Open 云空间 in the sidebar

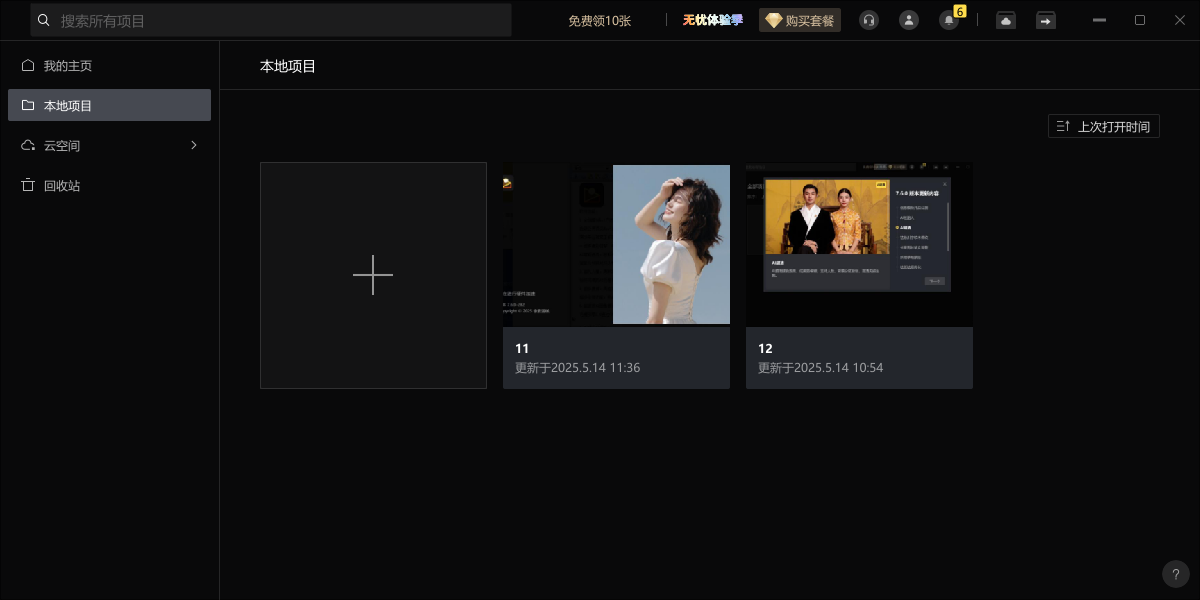(109, 145)
